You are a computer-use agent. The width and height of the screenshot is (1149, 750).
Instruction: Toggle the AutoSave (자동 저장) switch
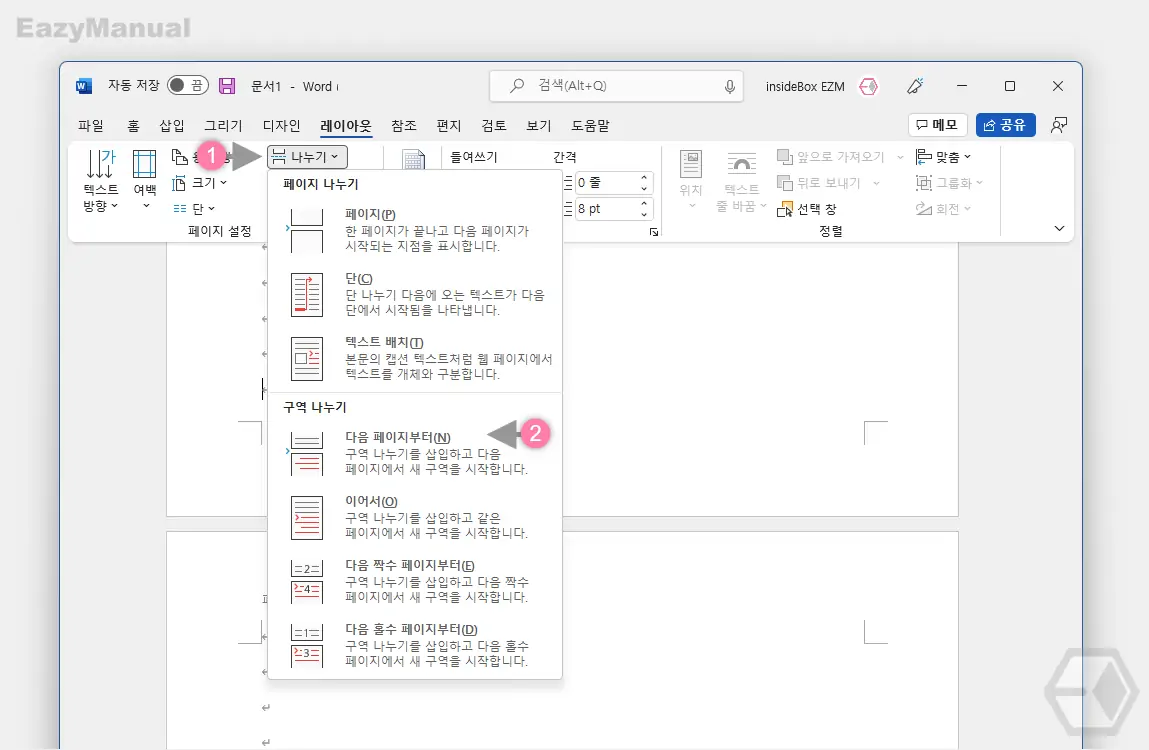(x=188, y=86)
